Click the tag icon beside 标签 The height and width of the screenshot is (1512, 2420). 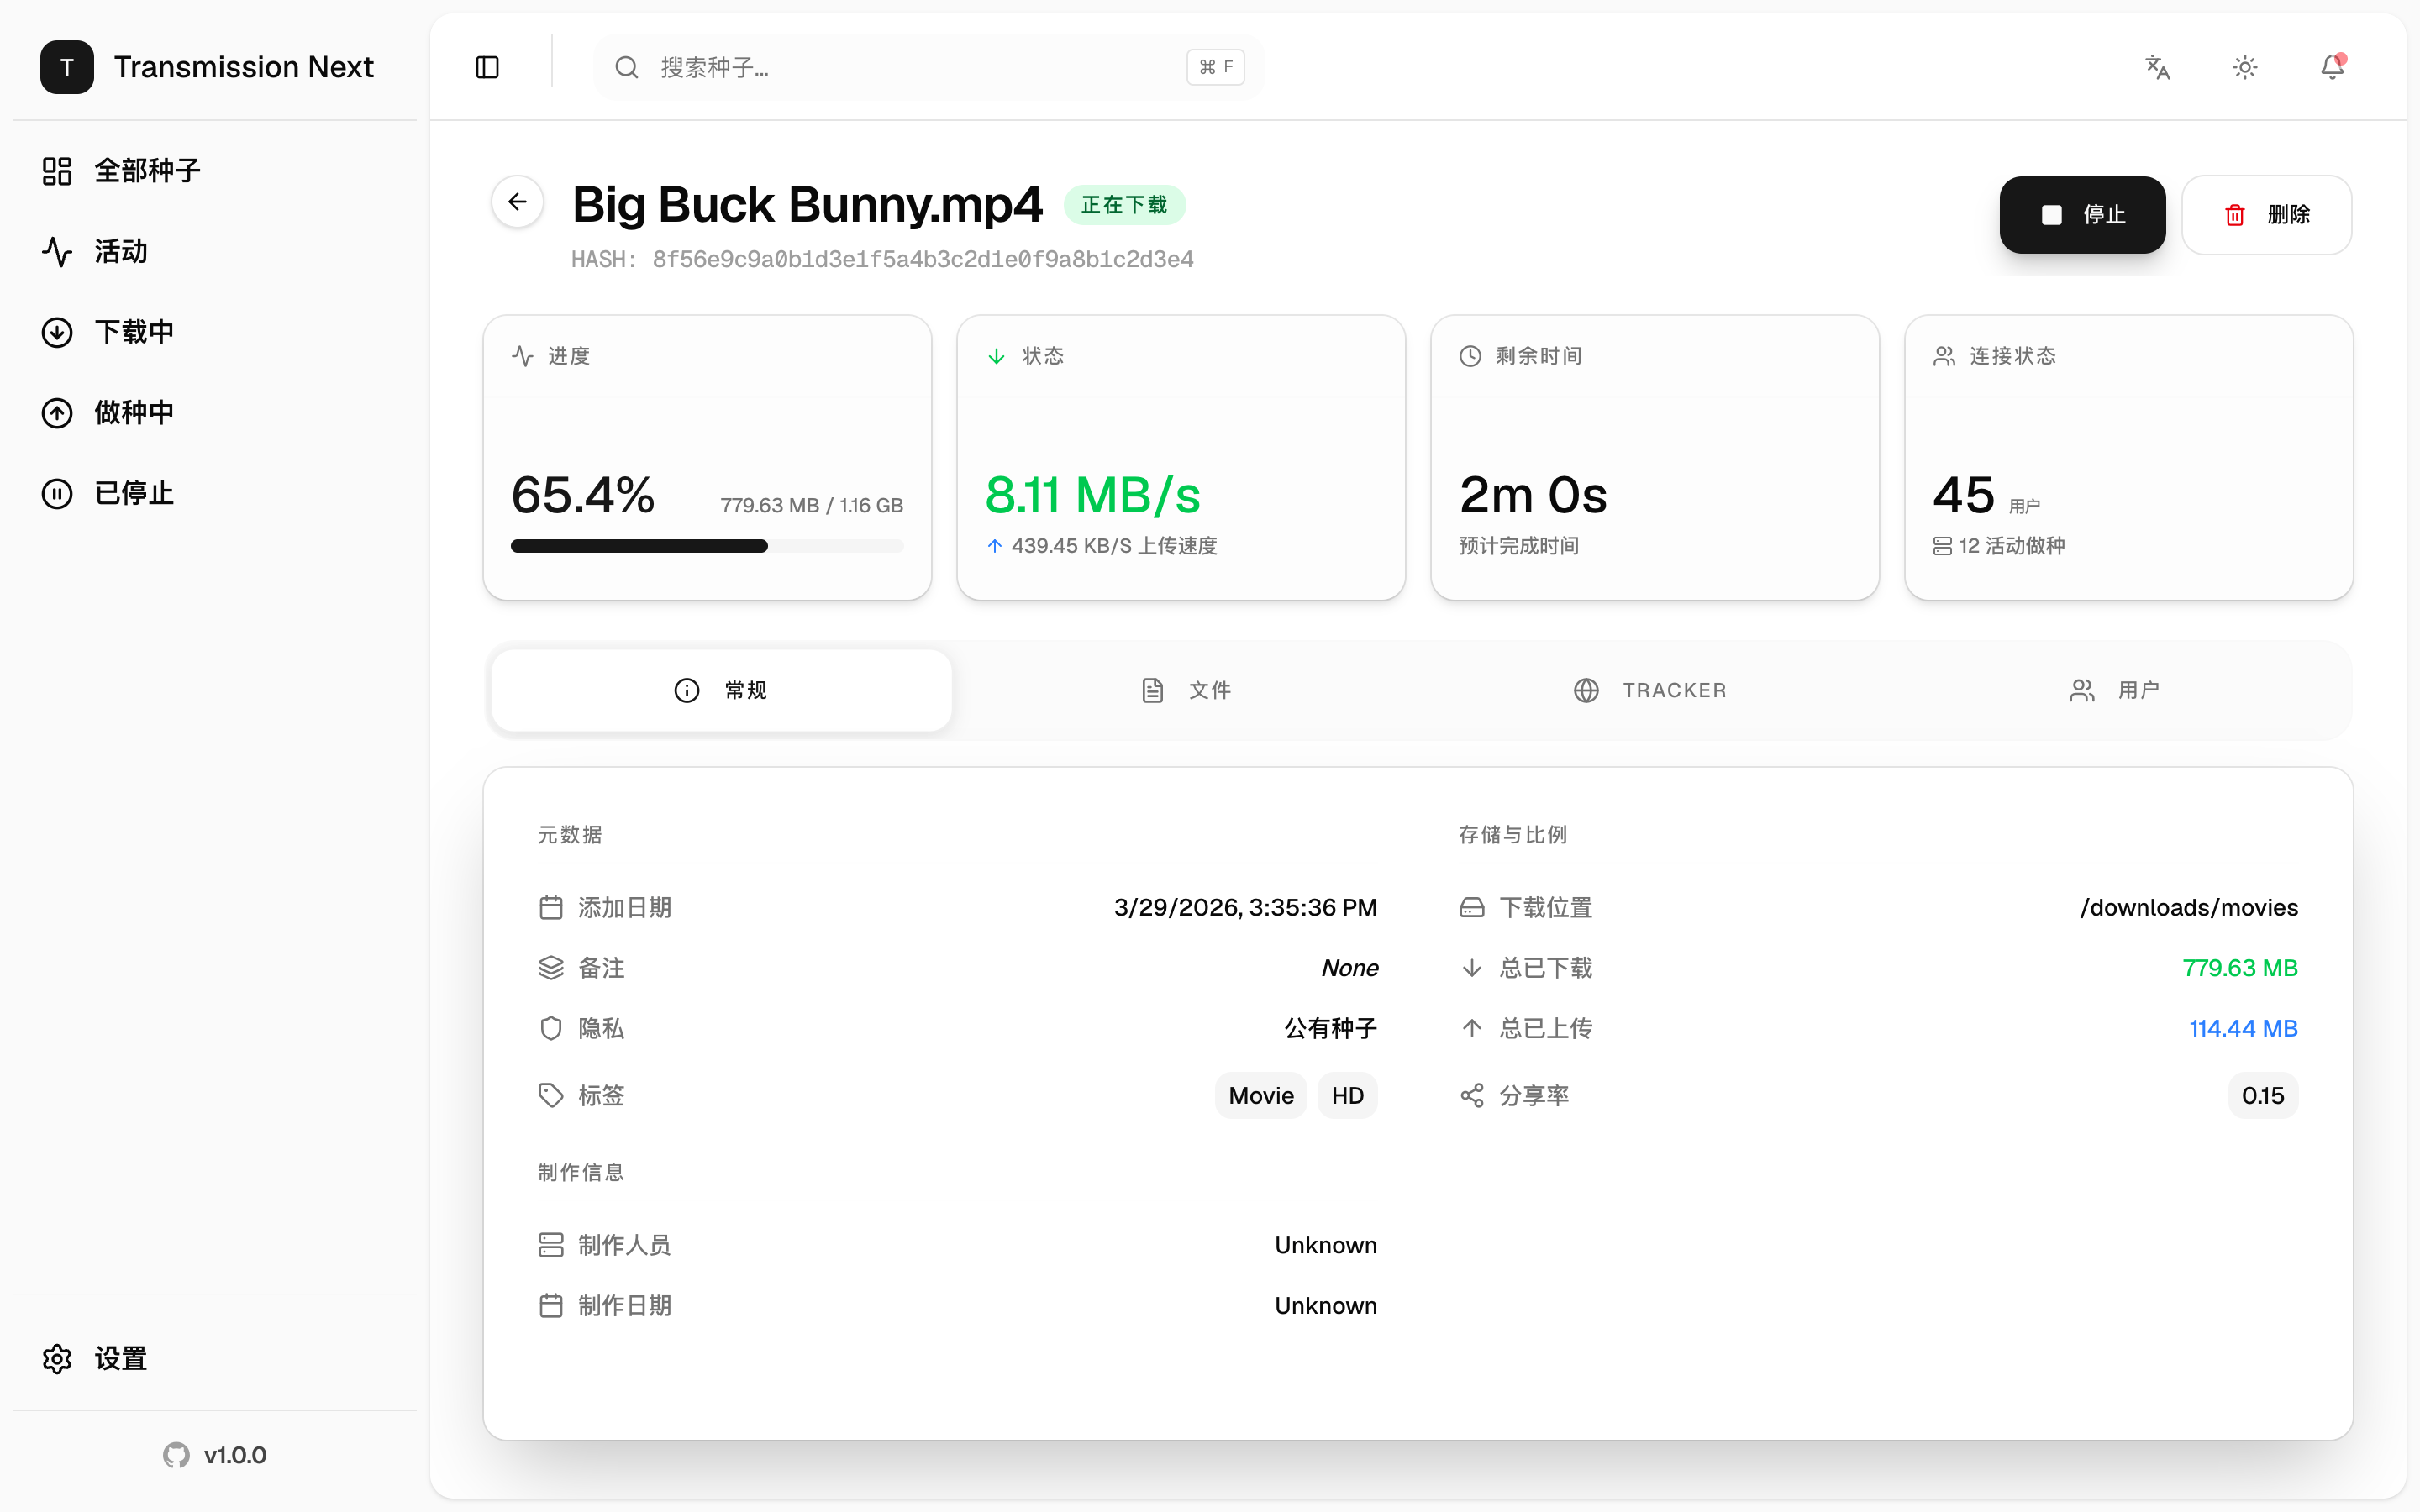tap(551, 1096)
